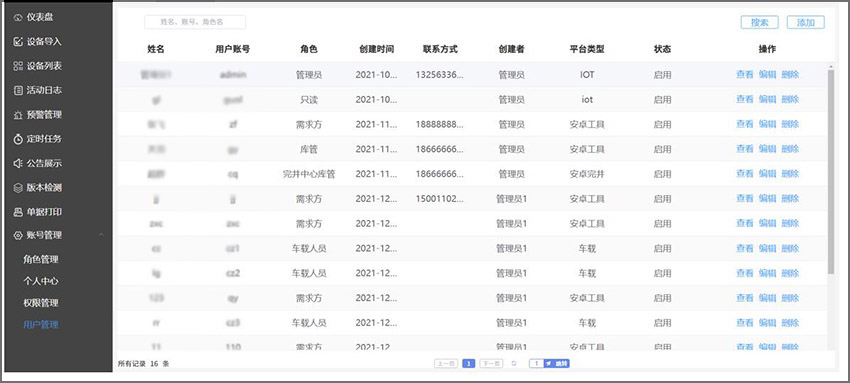
Task: Click the 设备导入 icon in sidebar
Action: click(x=18, y=42)
